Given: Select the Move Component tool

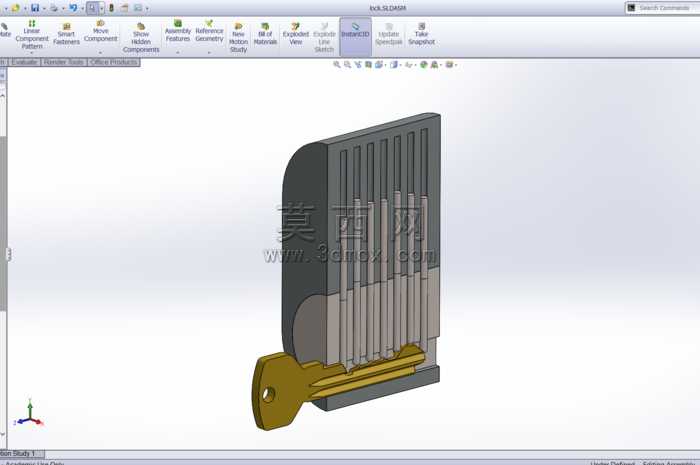Looking at the screenshot, I should pyautogui.click(x=100, y=31).
